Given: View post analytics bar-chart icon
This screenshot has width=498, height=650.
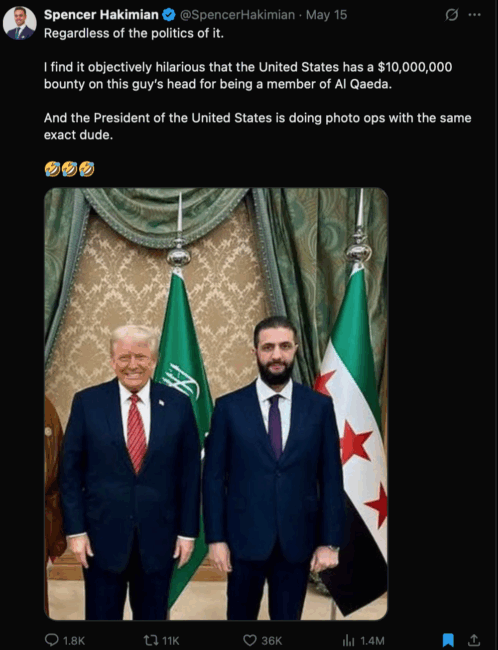Looking at the screenshot, I should point(349,640).
